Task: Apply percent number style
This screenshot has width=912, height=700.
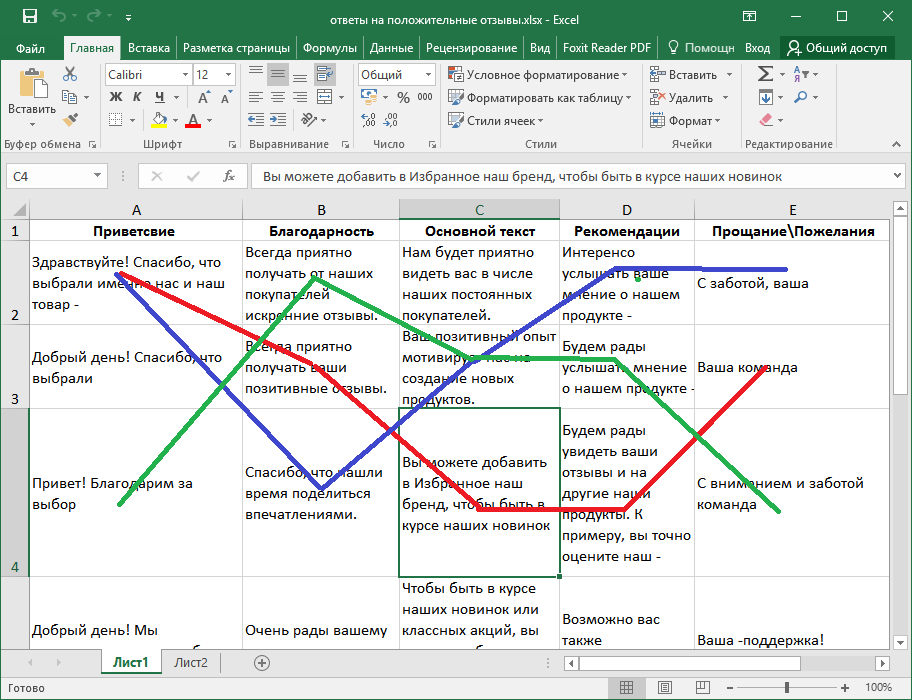Action: [x=403, y=97]
